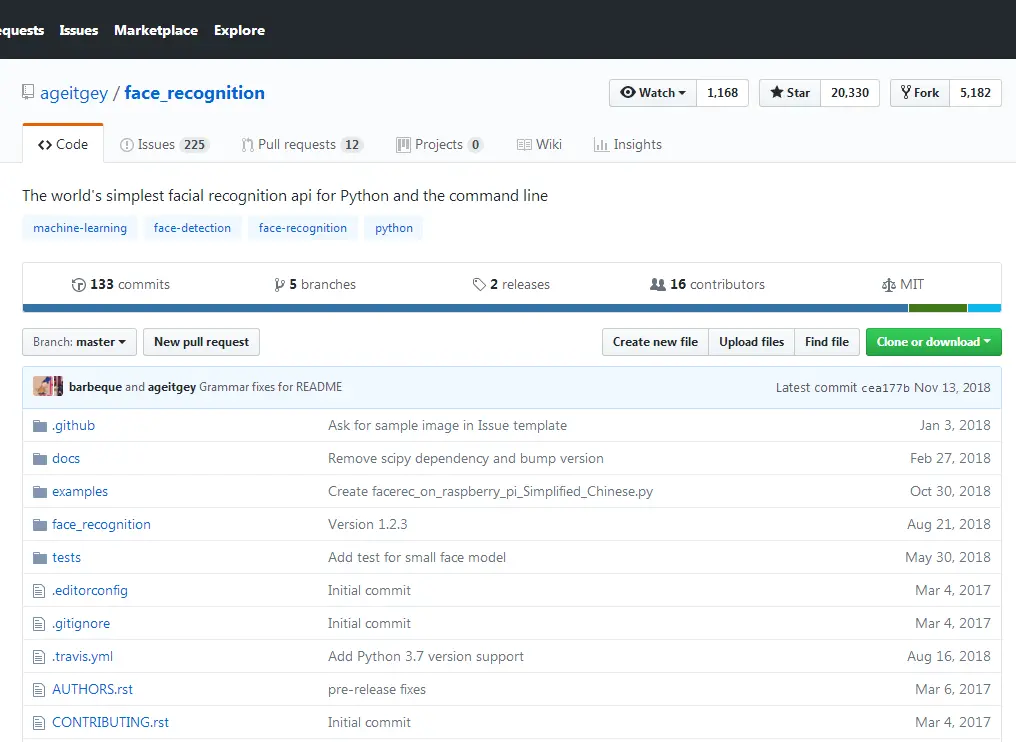Open the ageitgey owner profile link
The height and width of the screenshot is (742, 1016).
74,93
